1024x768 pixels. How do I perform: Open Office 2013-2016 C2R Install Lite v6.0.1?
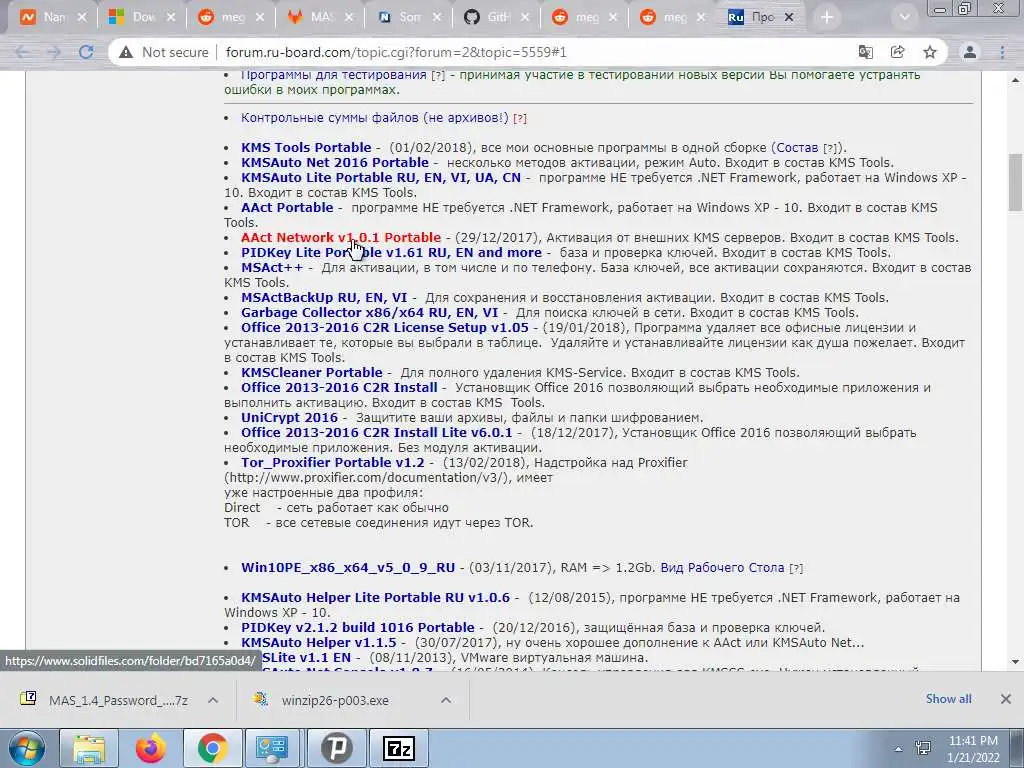(376, 433)
